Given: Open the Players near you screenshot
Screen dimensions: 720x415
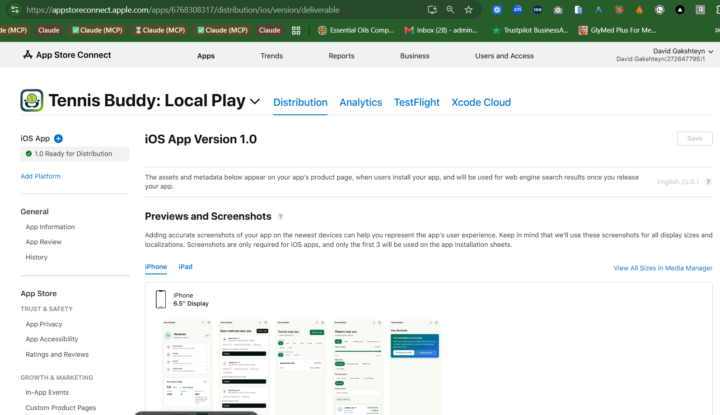Looking at the screenshot, I should point(358,367).
